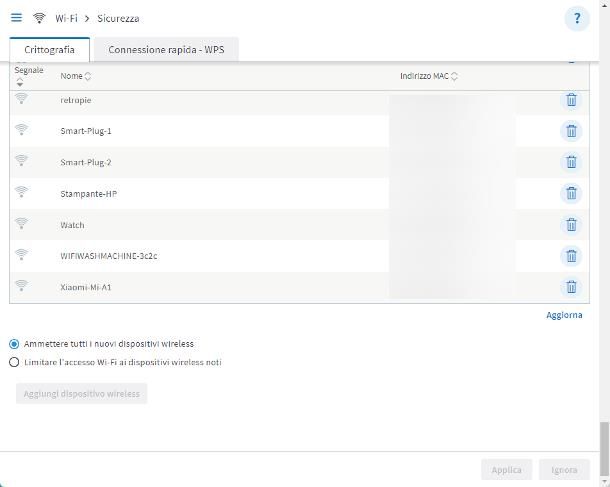Go to Wi-Fi in the breadcrumb
The image size is (610, 487).
67,18
